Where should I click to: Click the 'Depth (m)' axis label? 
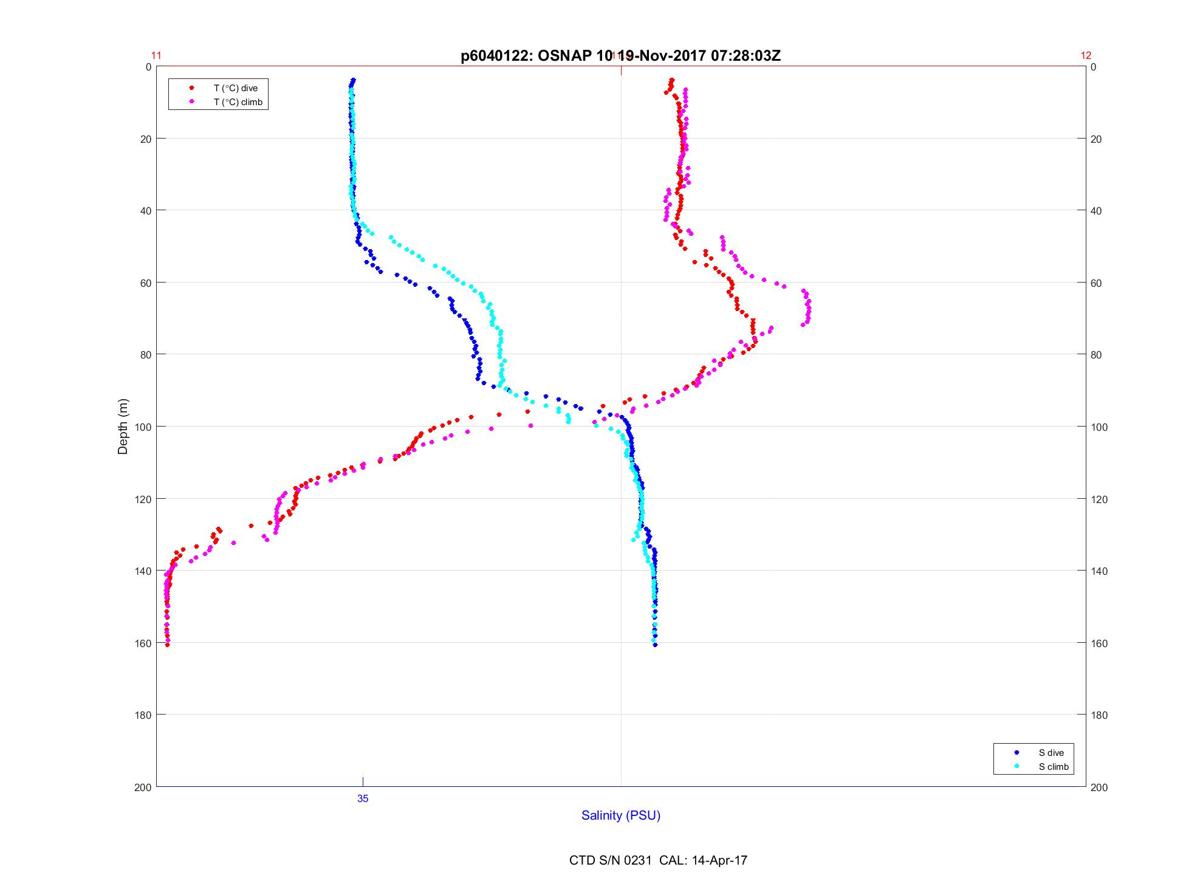(123, 427)
